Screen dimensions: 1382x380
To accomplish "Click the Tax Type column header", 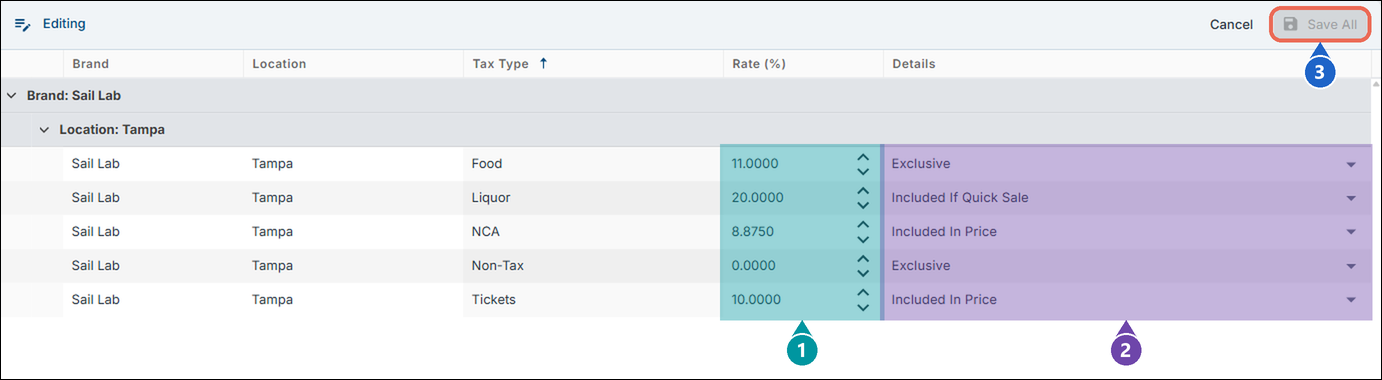I will click(501, 64).
